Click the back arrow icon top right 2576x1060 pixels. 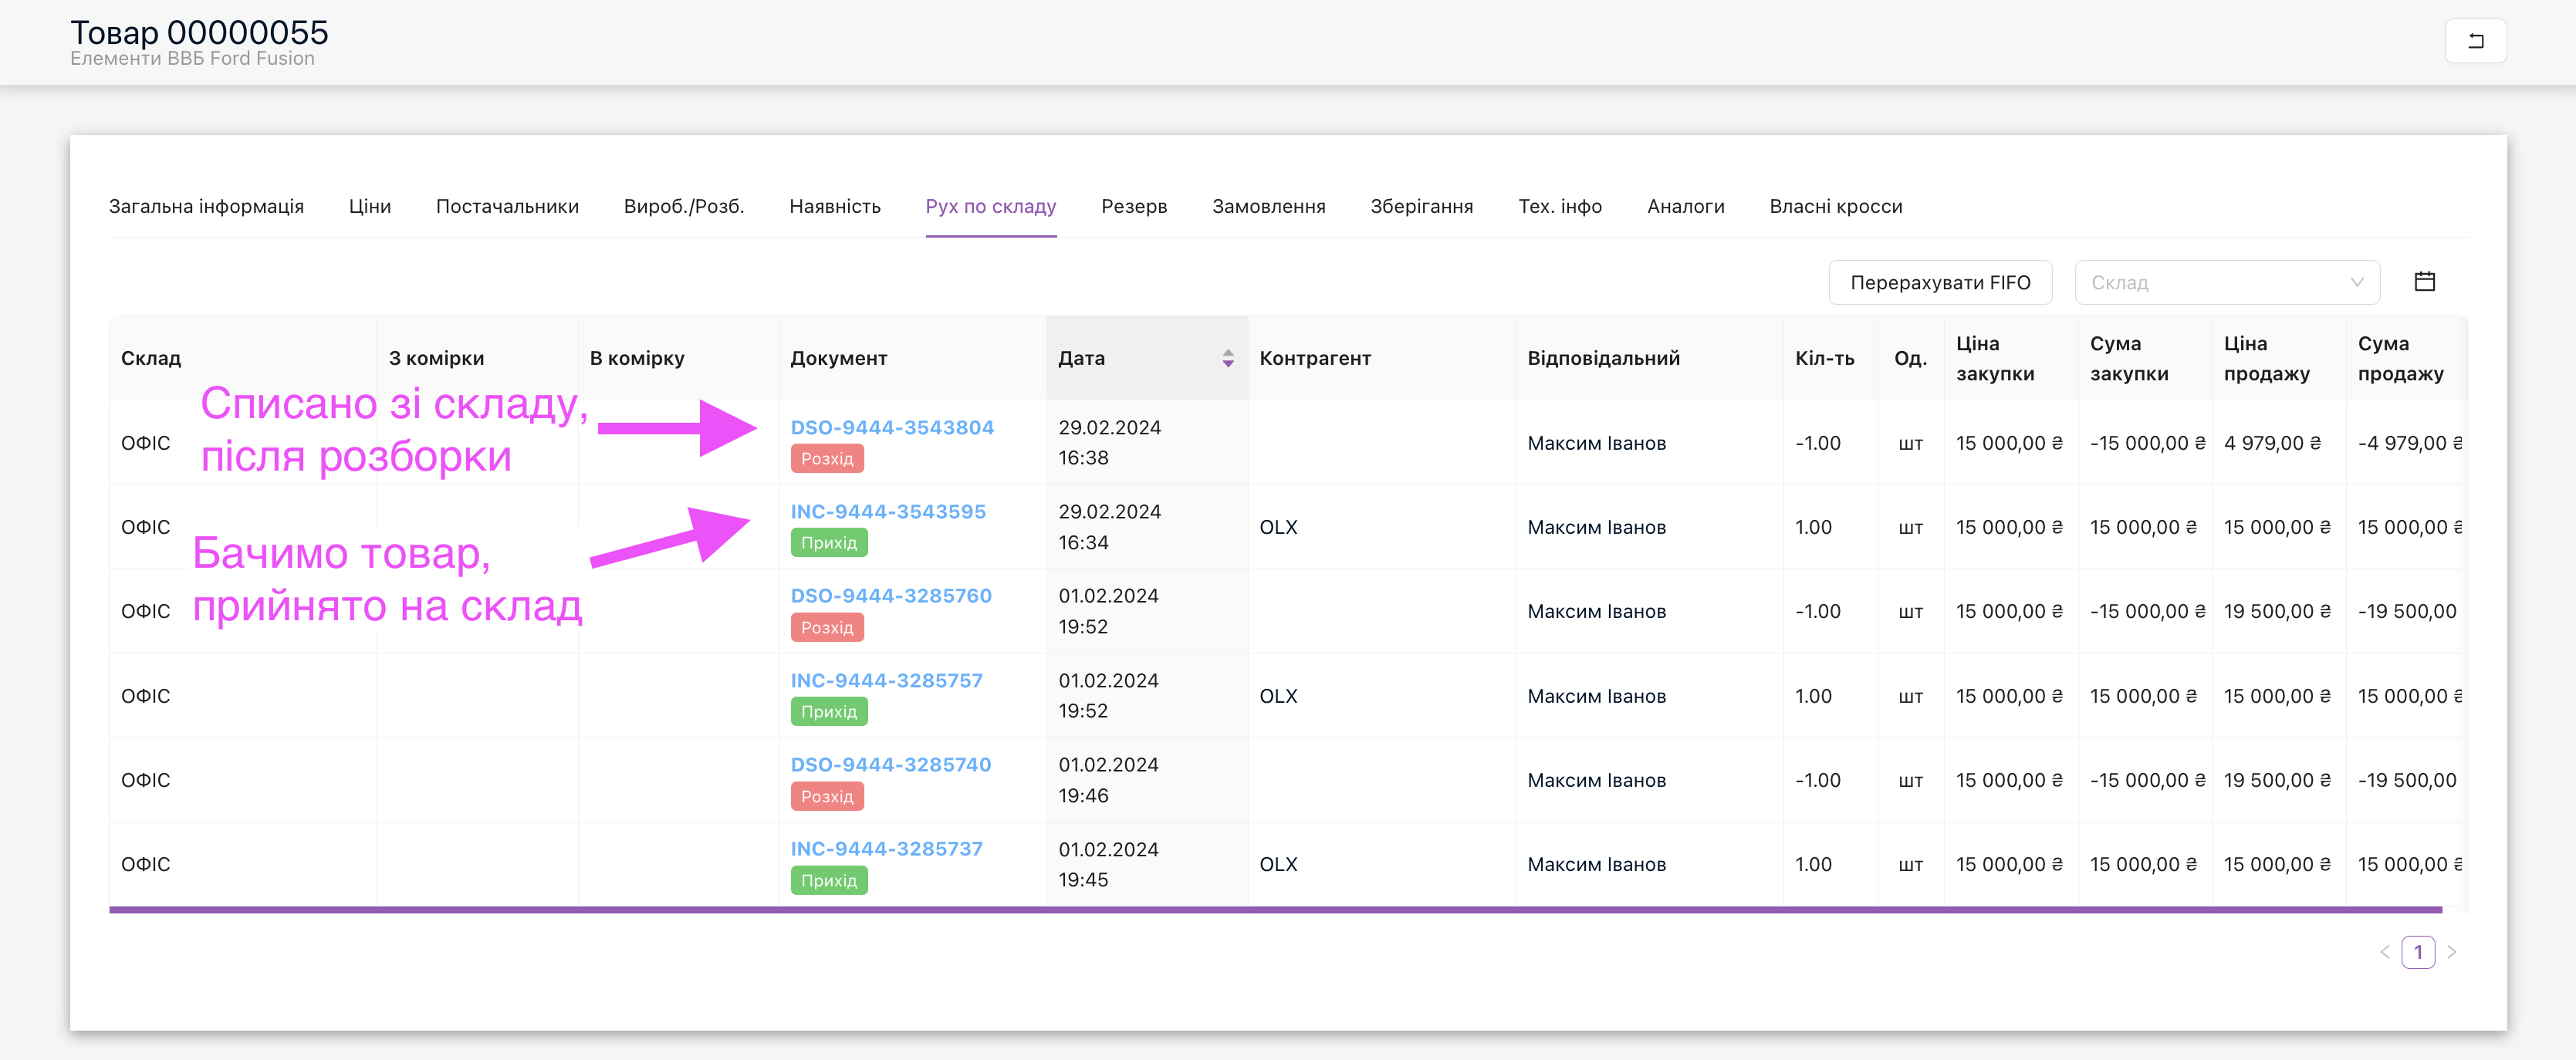(x=2474, y=41)
